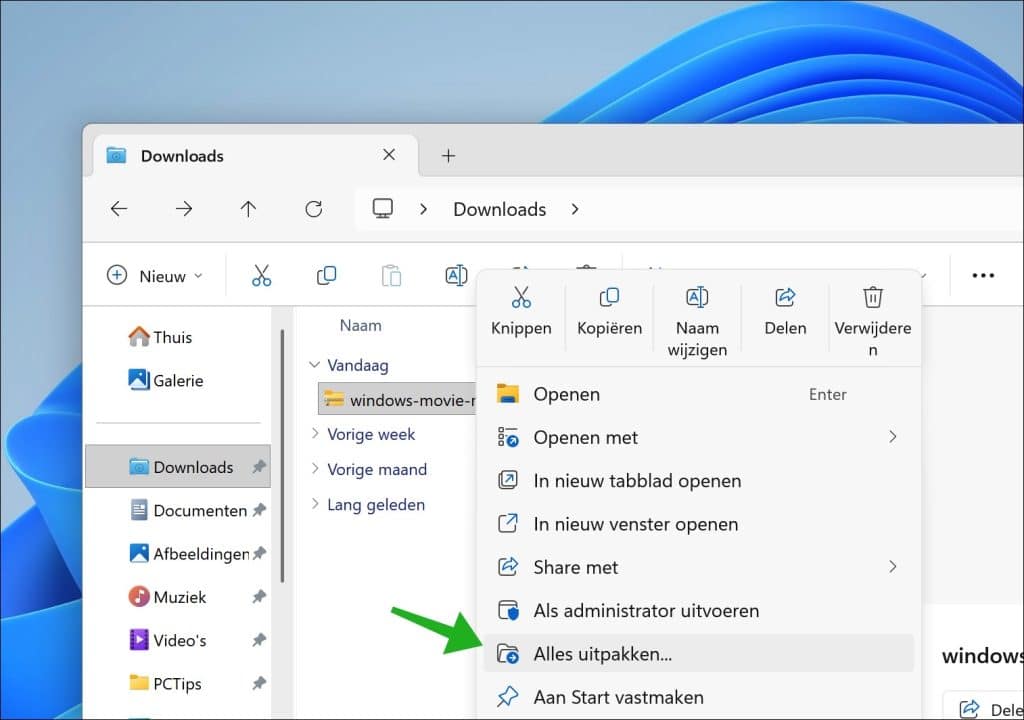The image size is (1024, 720).
Task: Click the toolbar scissors cut icon
Action: pos(261,276)
